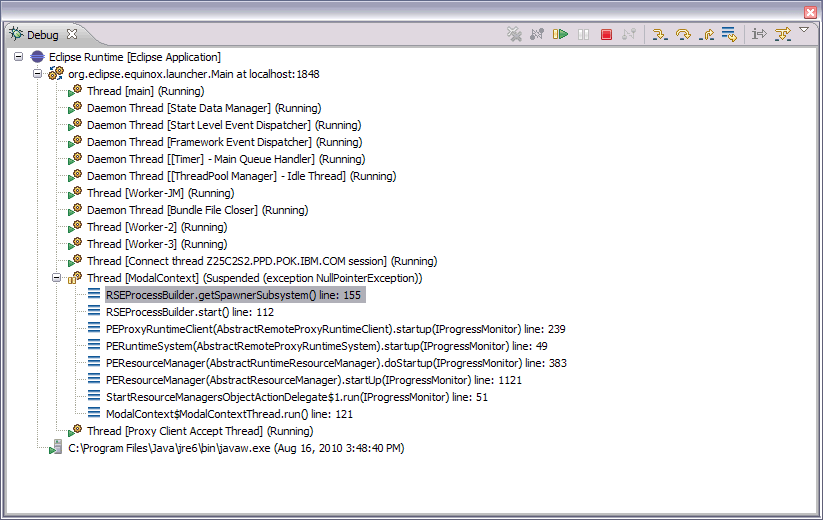Image resolution: width=823 pixels, height=520 pixels.
Task: Select Daemon Thread [Bundle File Closer]
Action: pyautogui.click(x=197, y=210)
